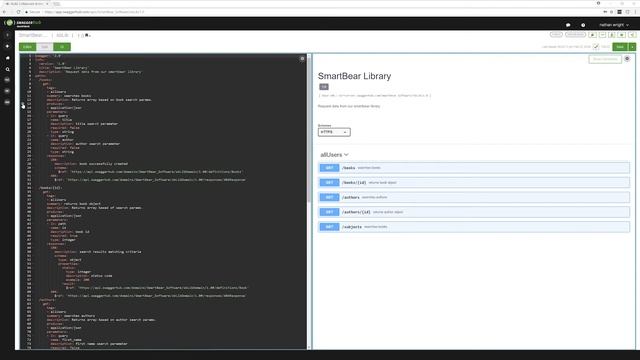This screenshot has height=360, width=640.
Task: Click the plus create-new icon in sidebar
Action: 7,47
